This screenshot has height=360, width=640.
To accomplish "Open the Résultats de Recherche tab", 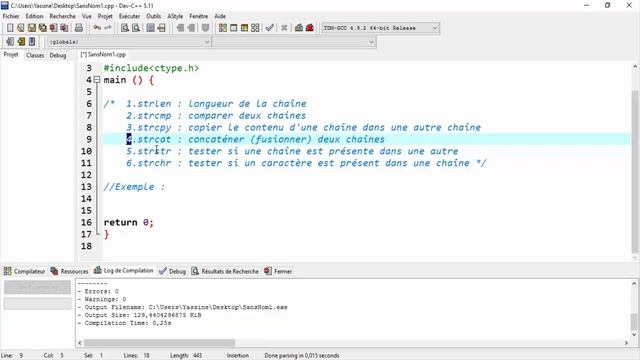I will 225,271.
